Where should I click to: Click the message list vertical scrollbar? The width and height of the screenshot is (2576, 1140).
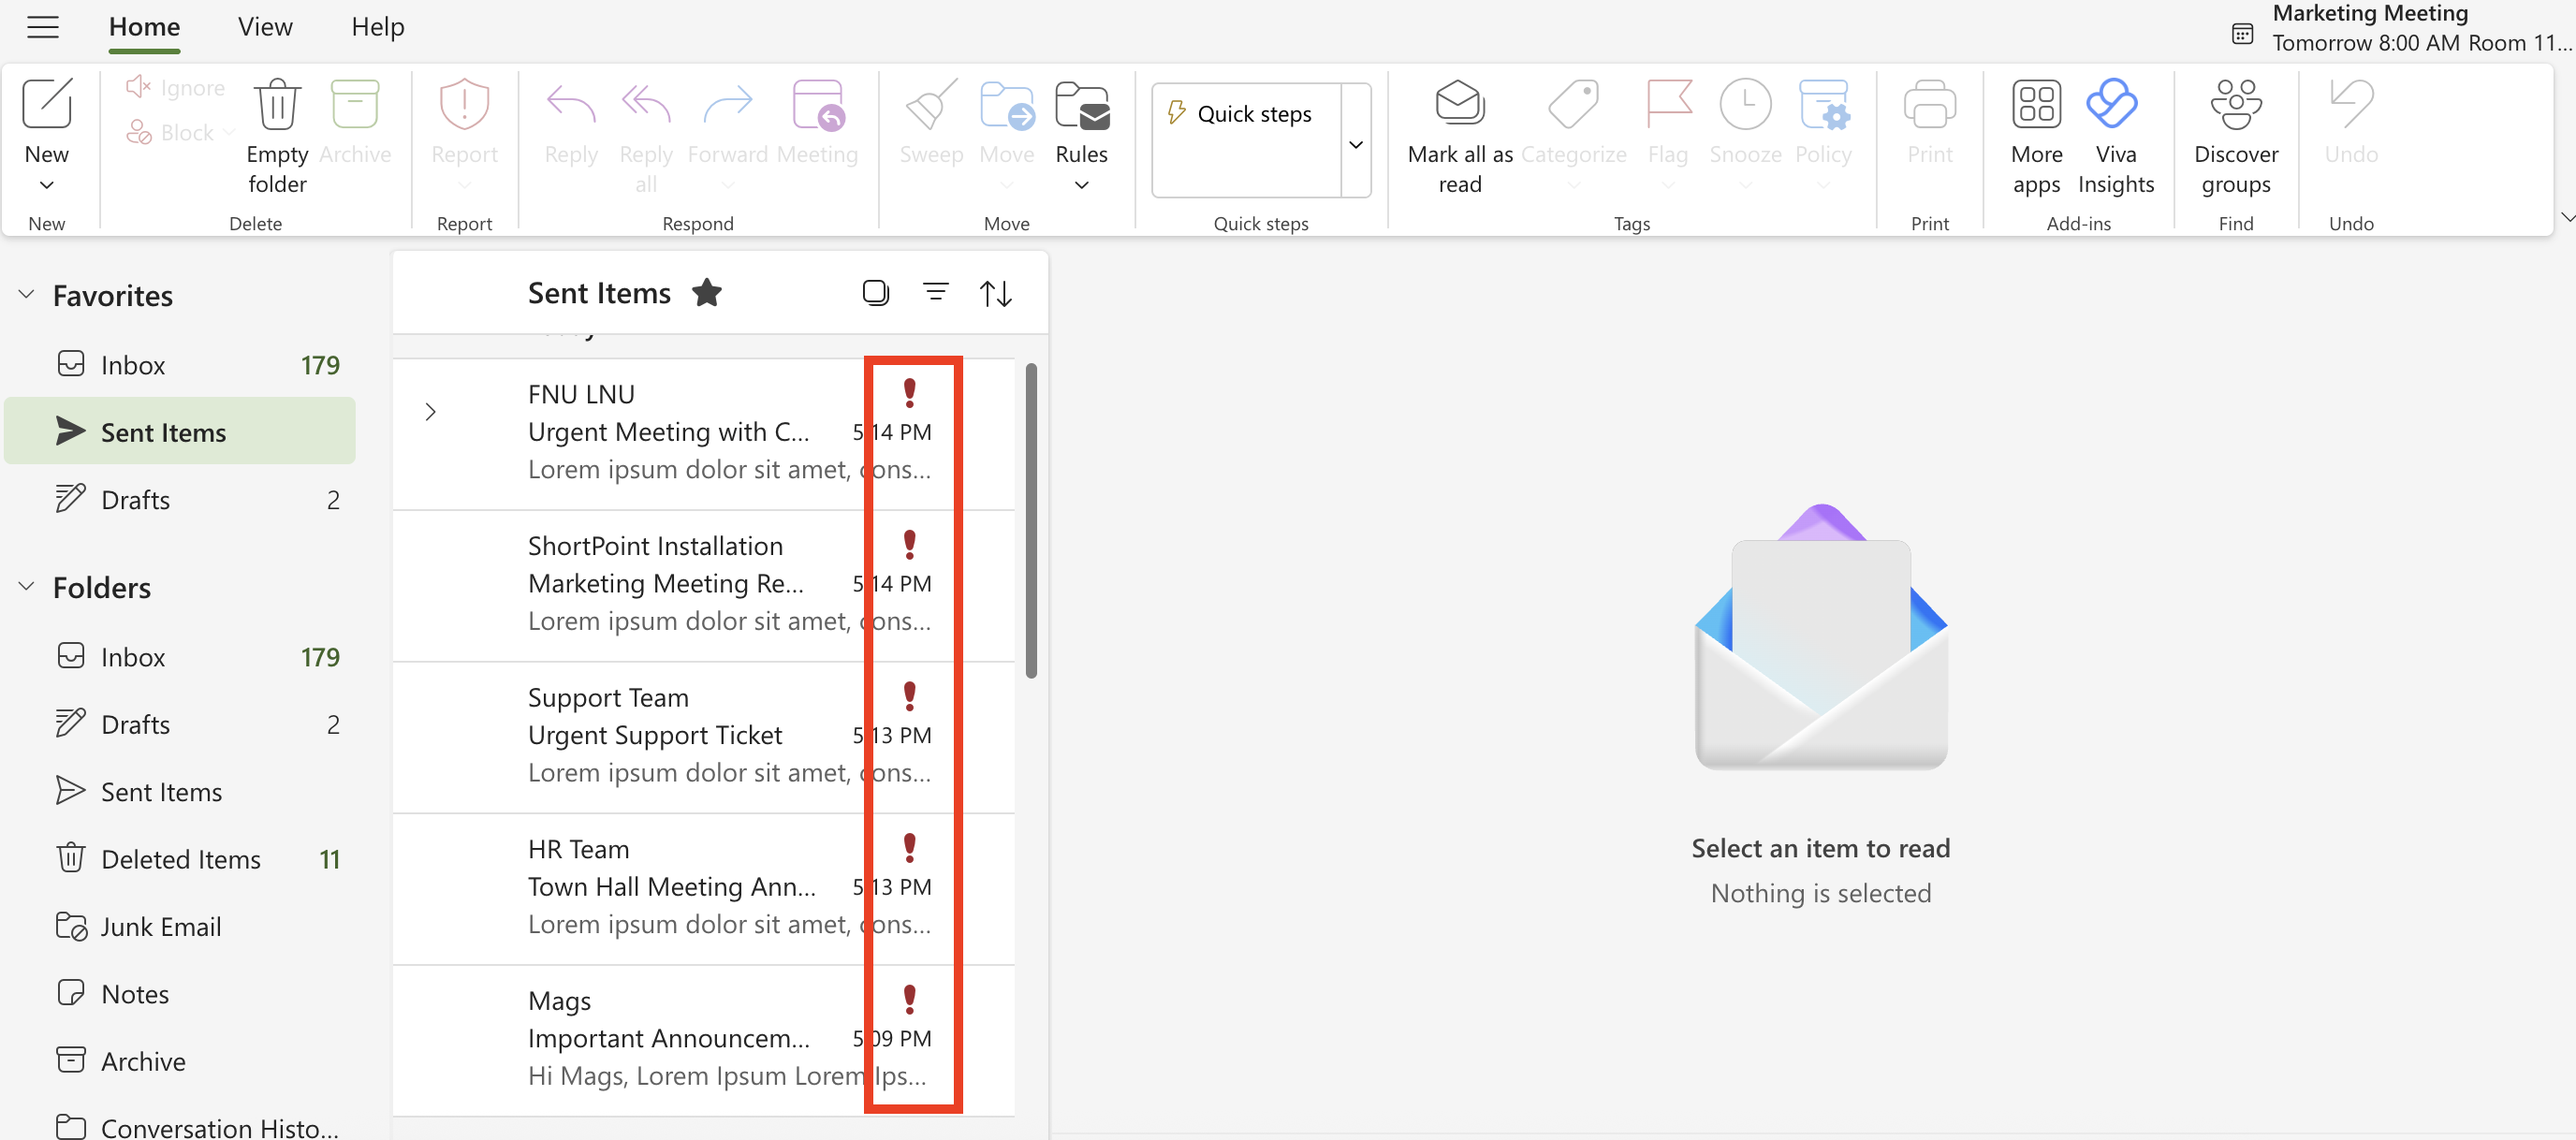[1031, 520]
